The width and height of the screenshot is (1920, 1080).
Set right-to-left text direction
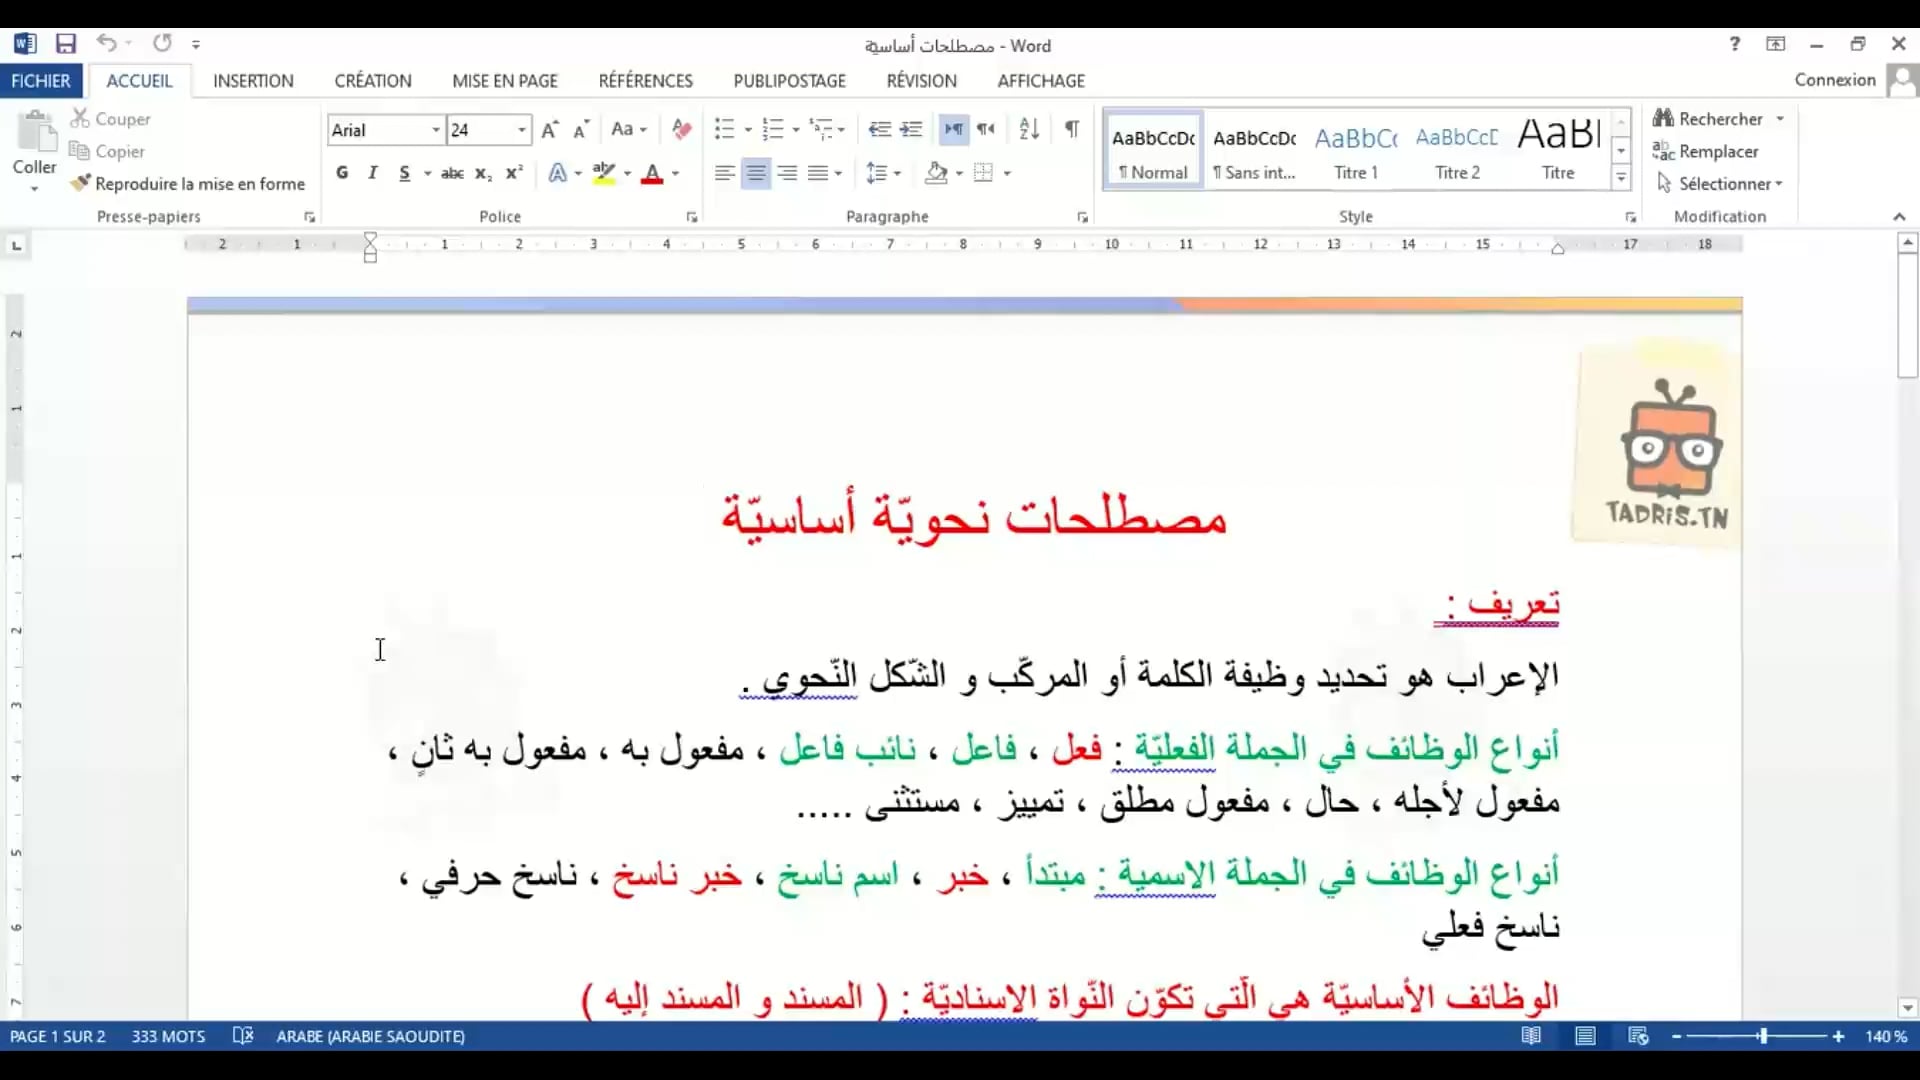click(x=986, y=129)
